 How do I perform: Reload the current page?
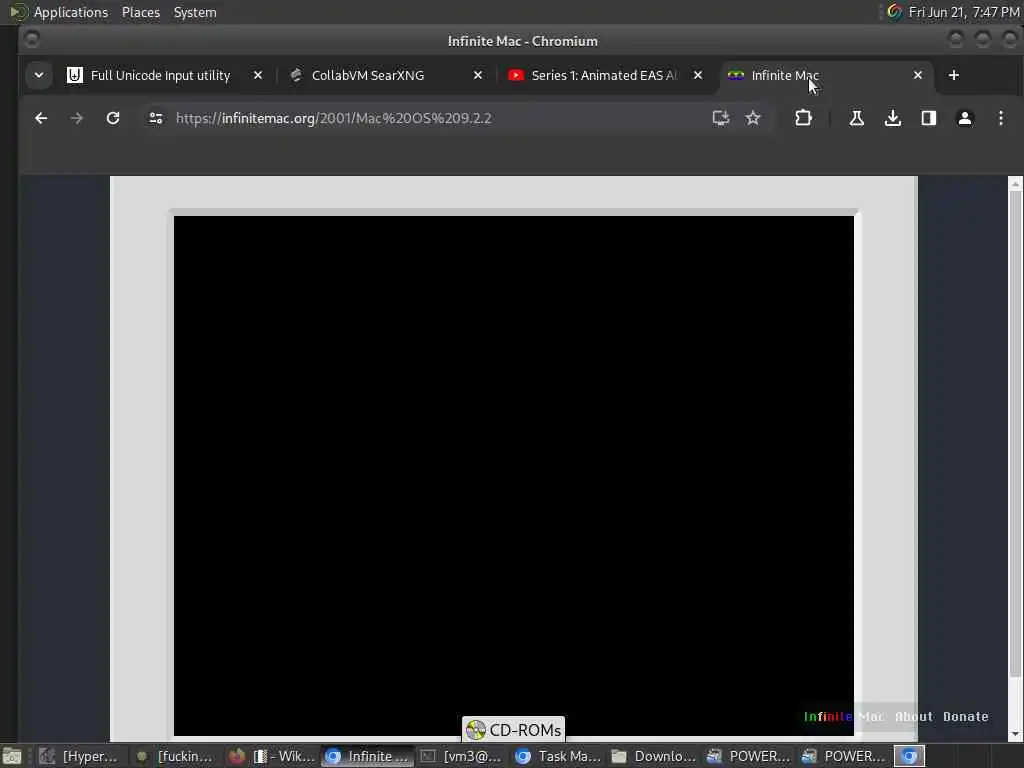coord(113,118)
